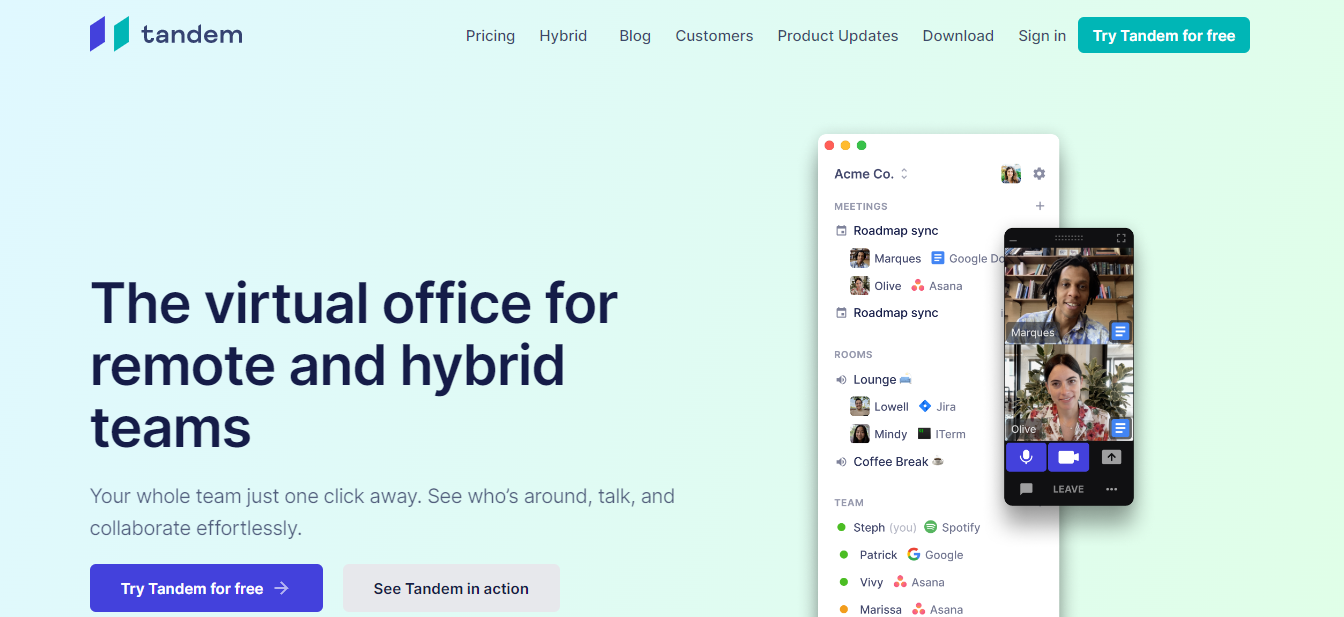Click the Google Docs icon beside Marques
The height and width of the screenshot is (617, 1344).
[937, 258]
